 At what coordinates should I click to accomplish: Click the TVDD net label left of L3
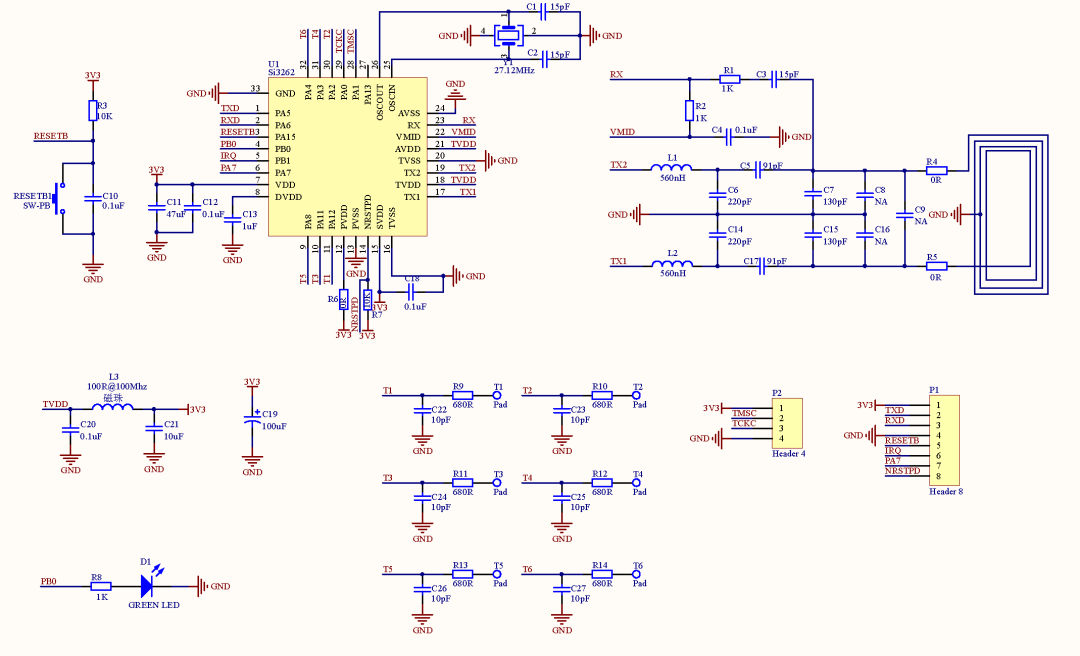click(x=56, y=404)
